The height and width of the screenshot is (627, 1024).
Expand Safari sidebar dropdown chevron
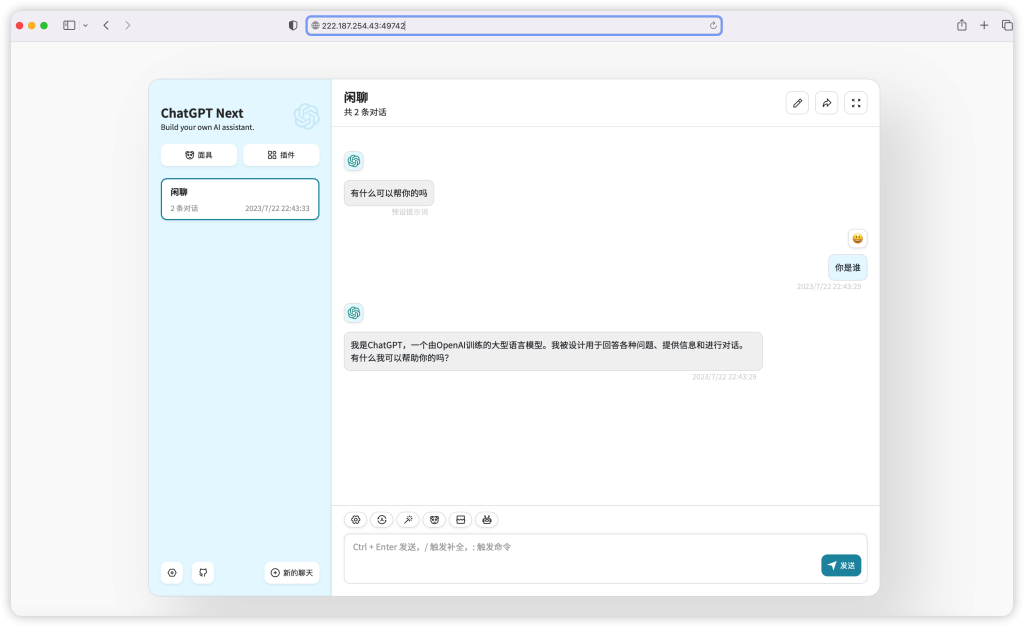[x=85, y=25]
